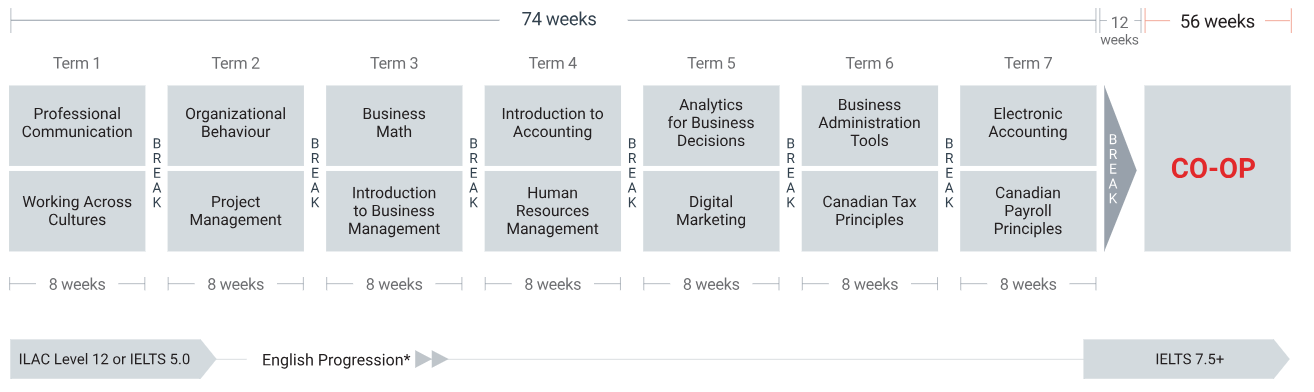Click Business Administration Tools box
Viewport: 1314px width, 392px height.
pyautogui.click(x=869, y=125)
